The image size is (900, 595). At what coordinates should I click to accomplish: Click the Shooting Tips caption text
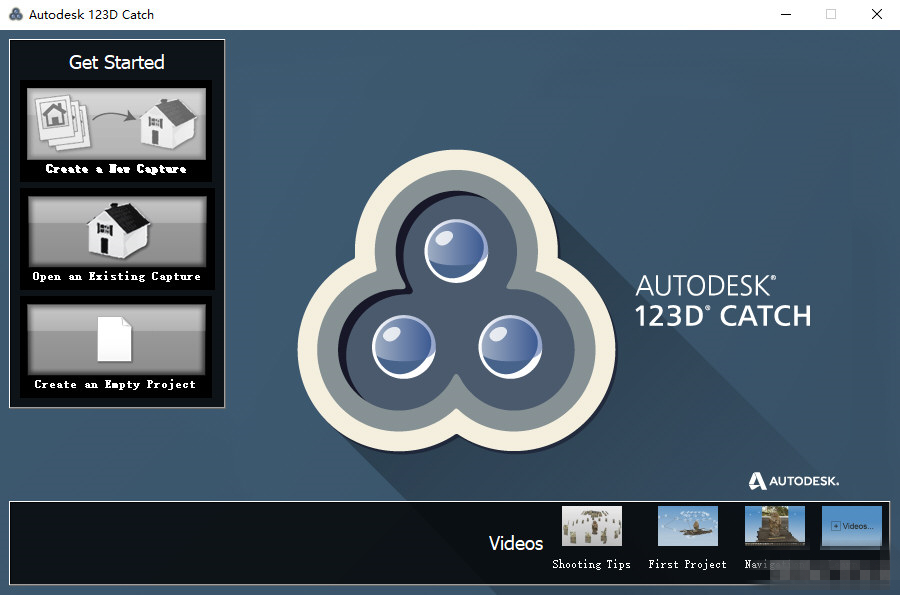pos(591,565)
